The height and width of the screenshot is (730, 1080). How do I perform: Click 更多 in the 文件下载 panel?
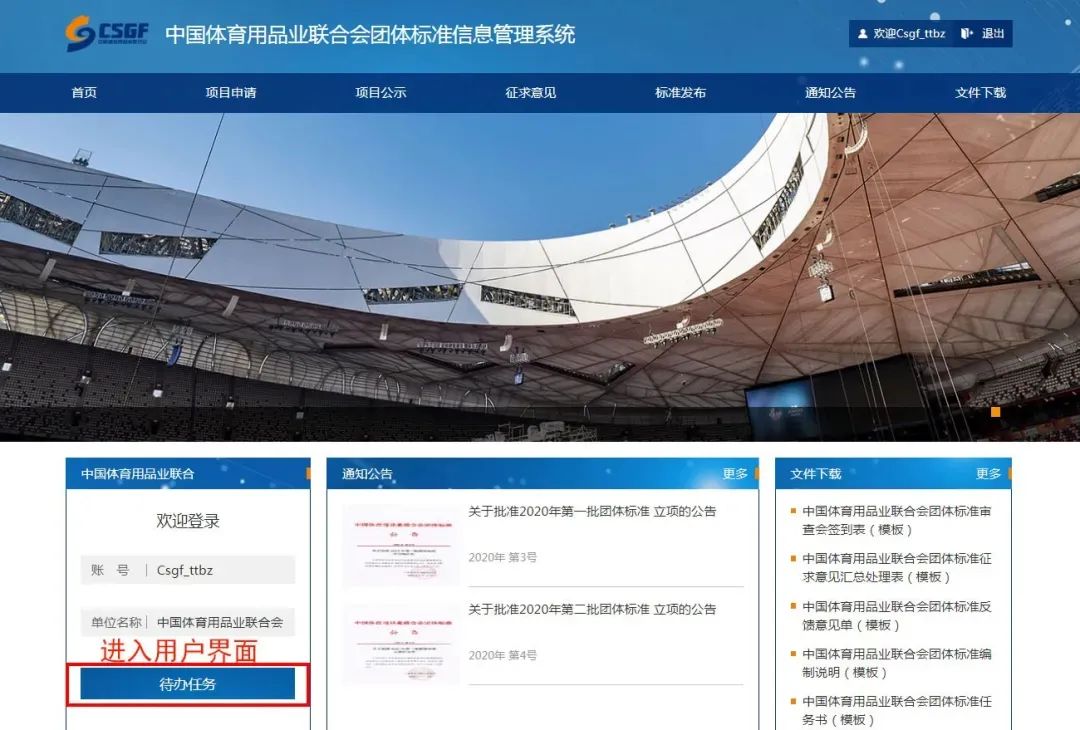click(x=988, y=474)
